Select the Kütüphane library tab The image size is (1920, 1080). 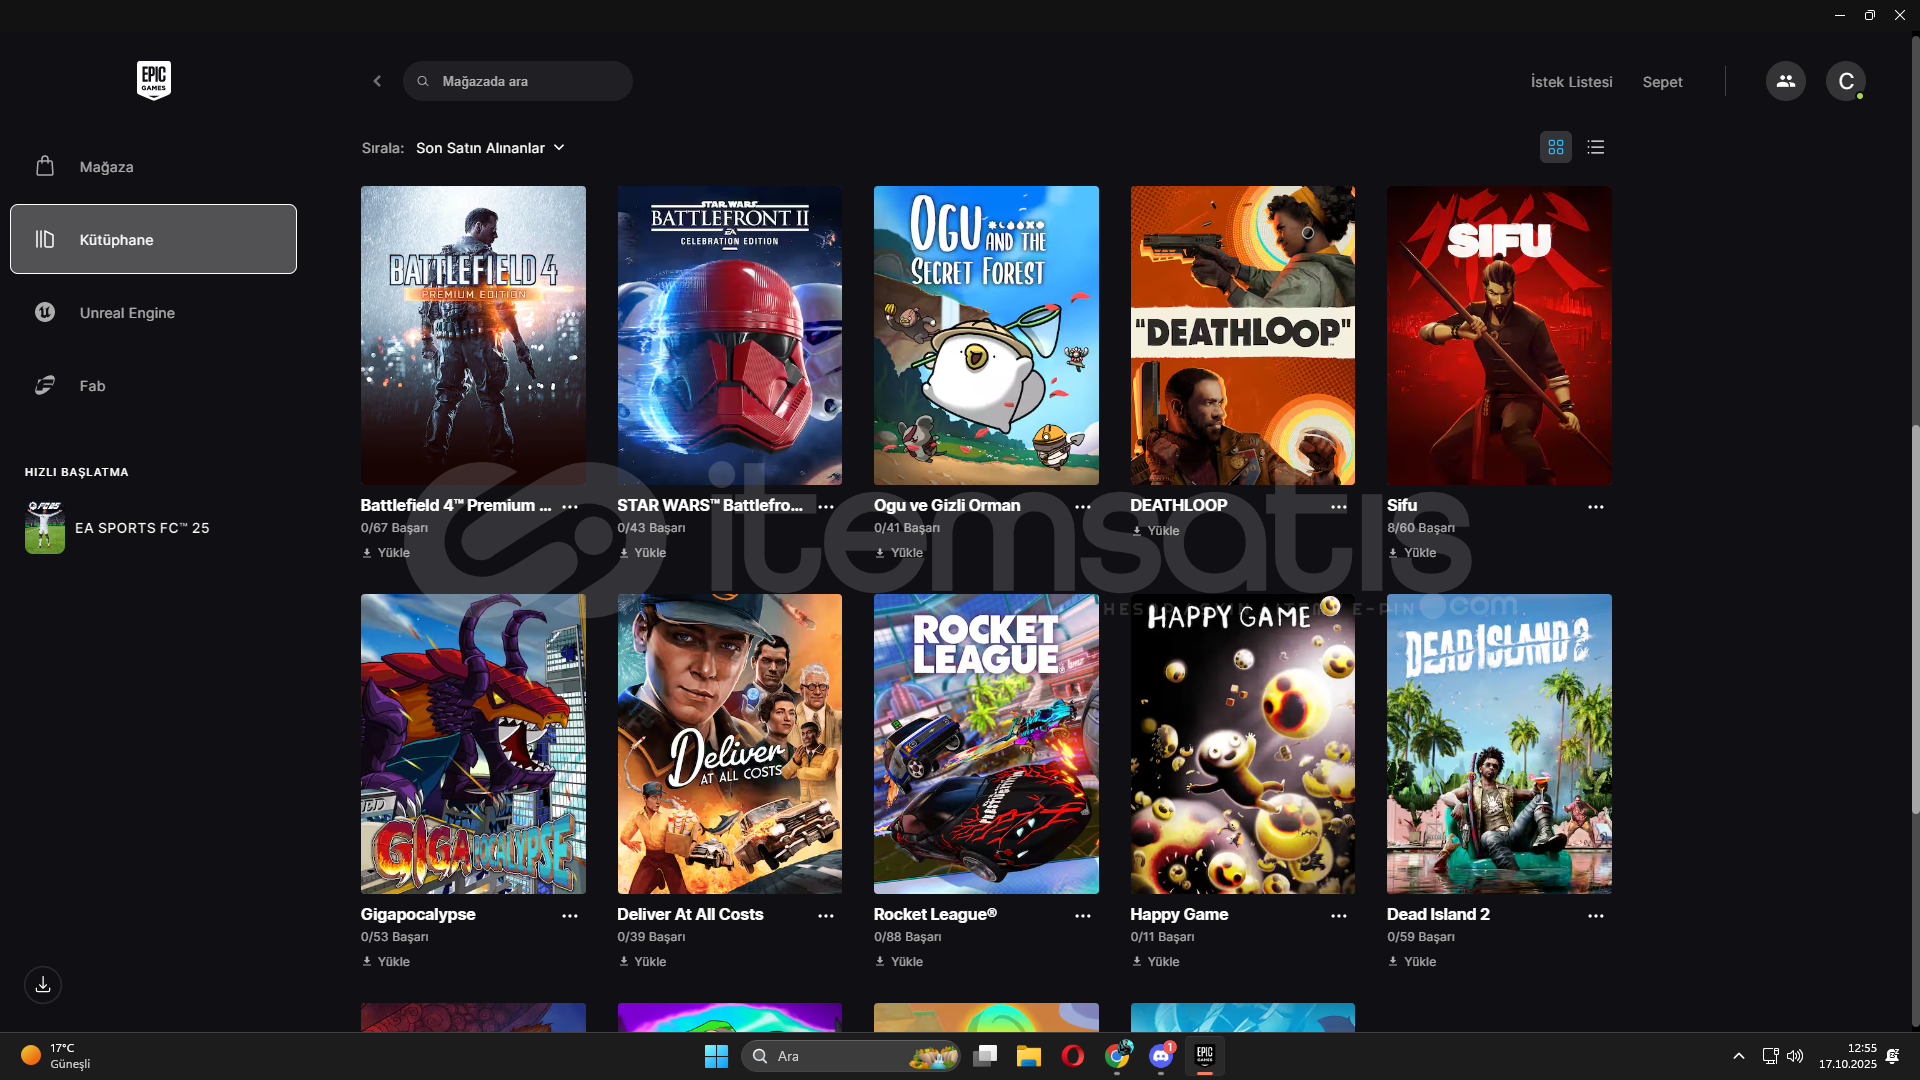(x=153, y=239)
